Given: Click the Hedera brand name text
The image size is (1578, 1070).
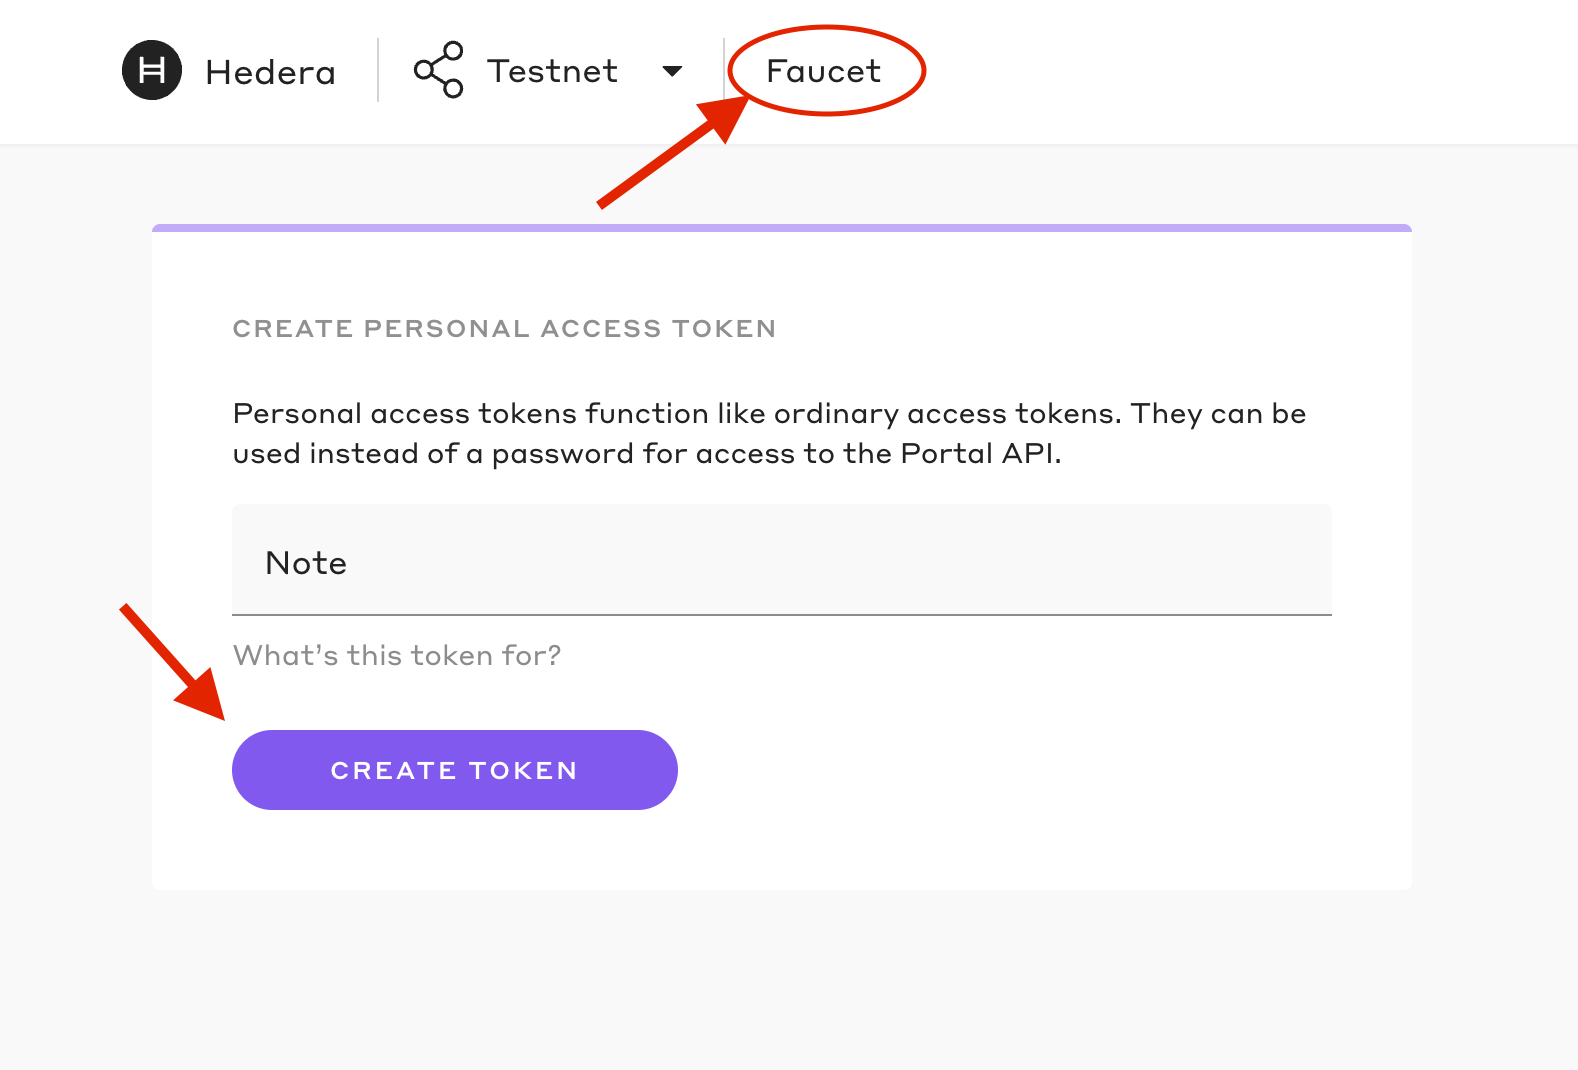Looking at the screenshot, I should (270, 72).
